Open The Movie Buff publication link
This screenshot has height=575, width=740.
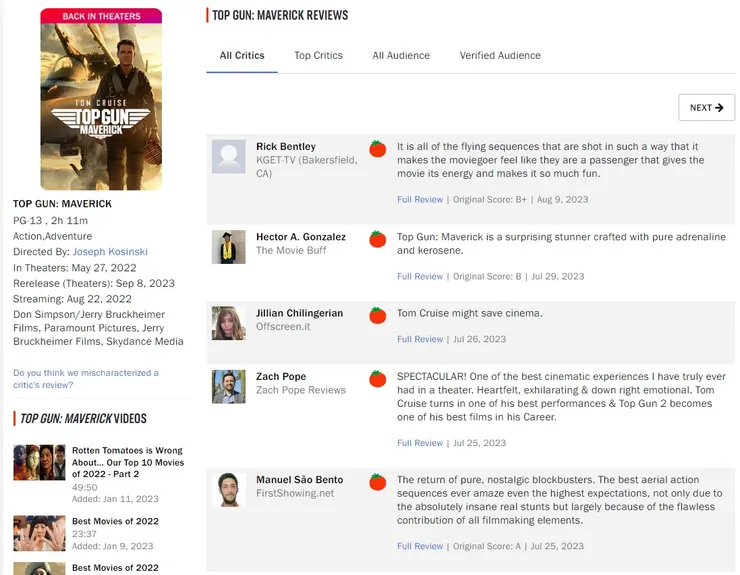pyautogui.click(x=291, y=250)
